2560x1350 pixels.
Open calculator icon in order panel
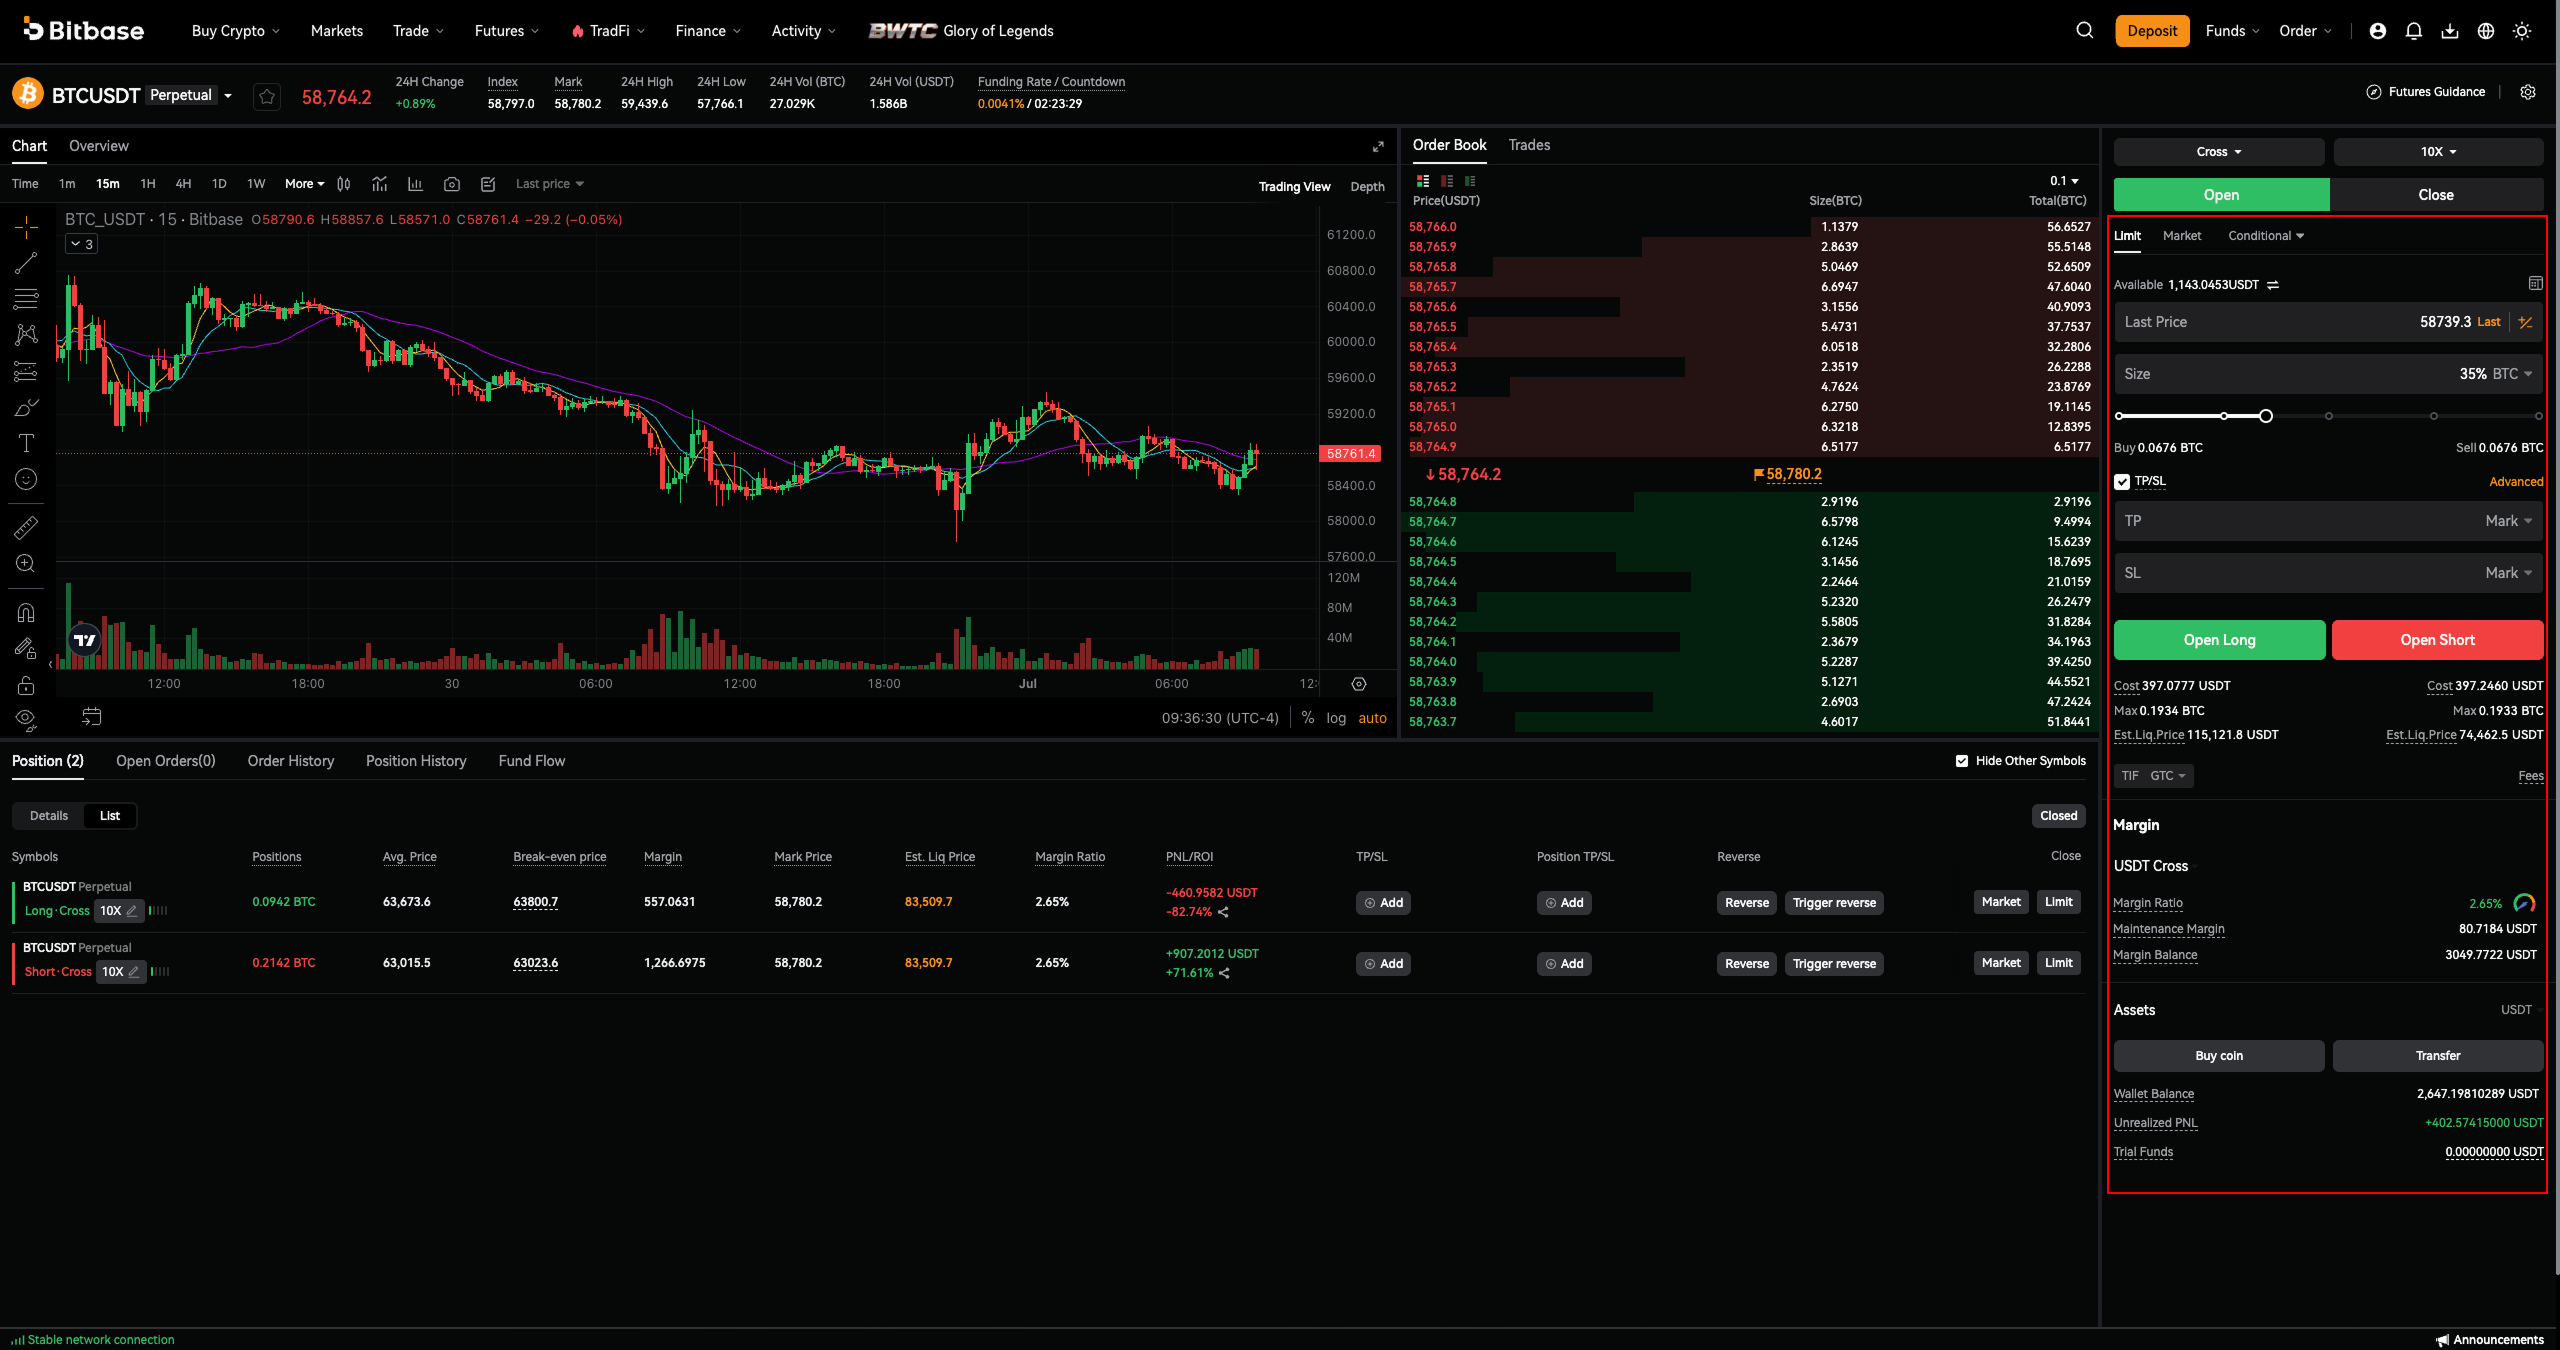tap(2535, 284)
